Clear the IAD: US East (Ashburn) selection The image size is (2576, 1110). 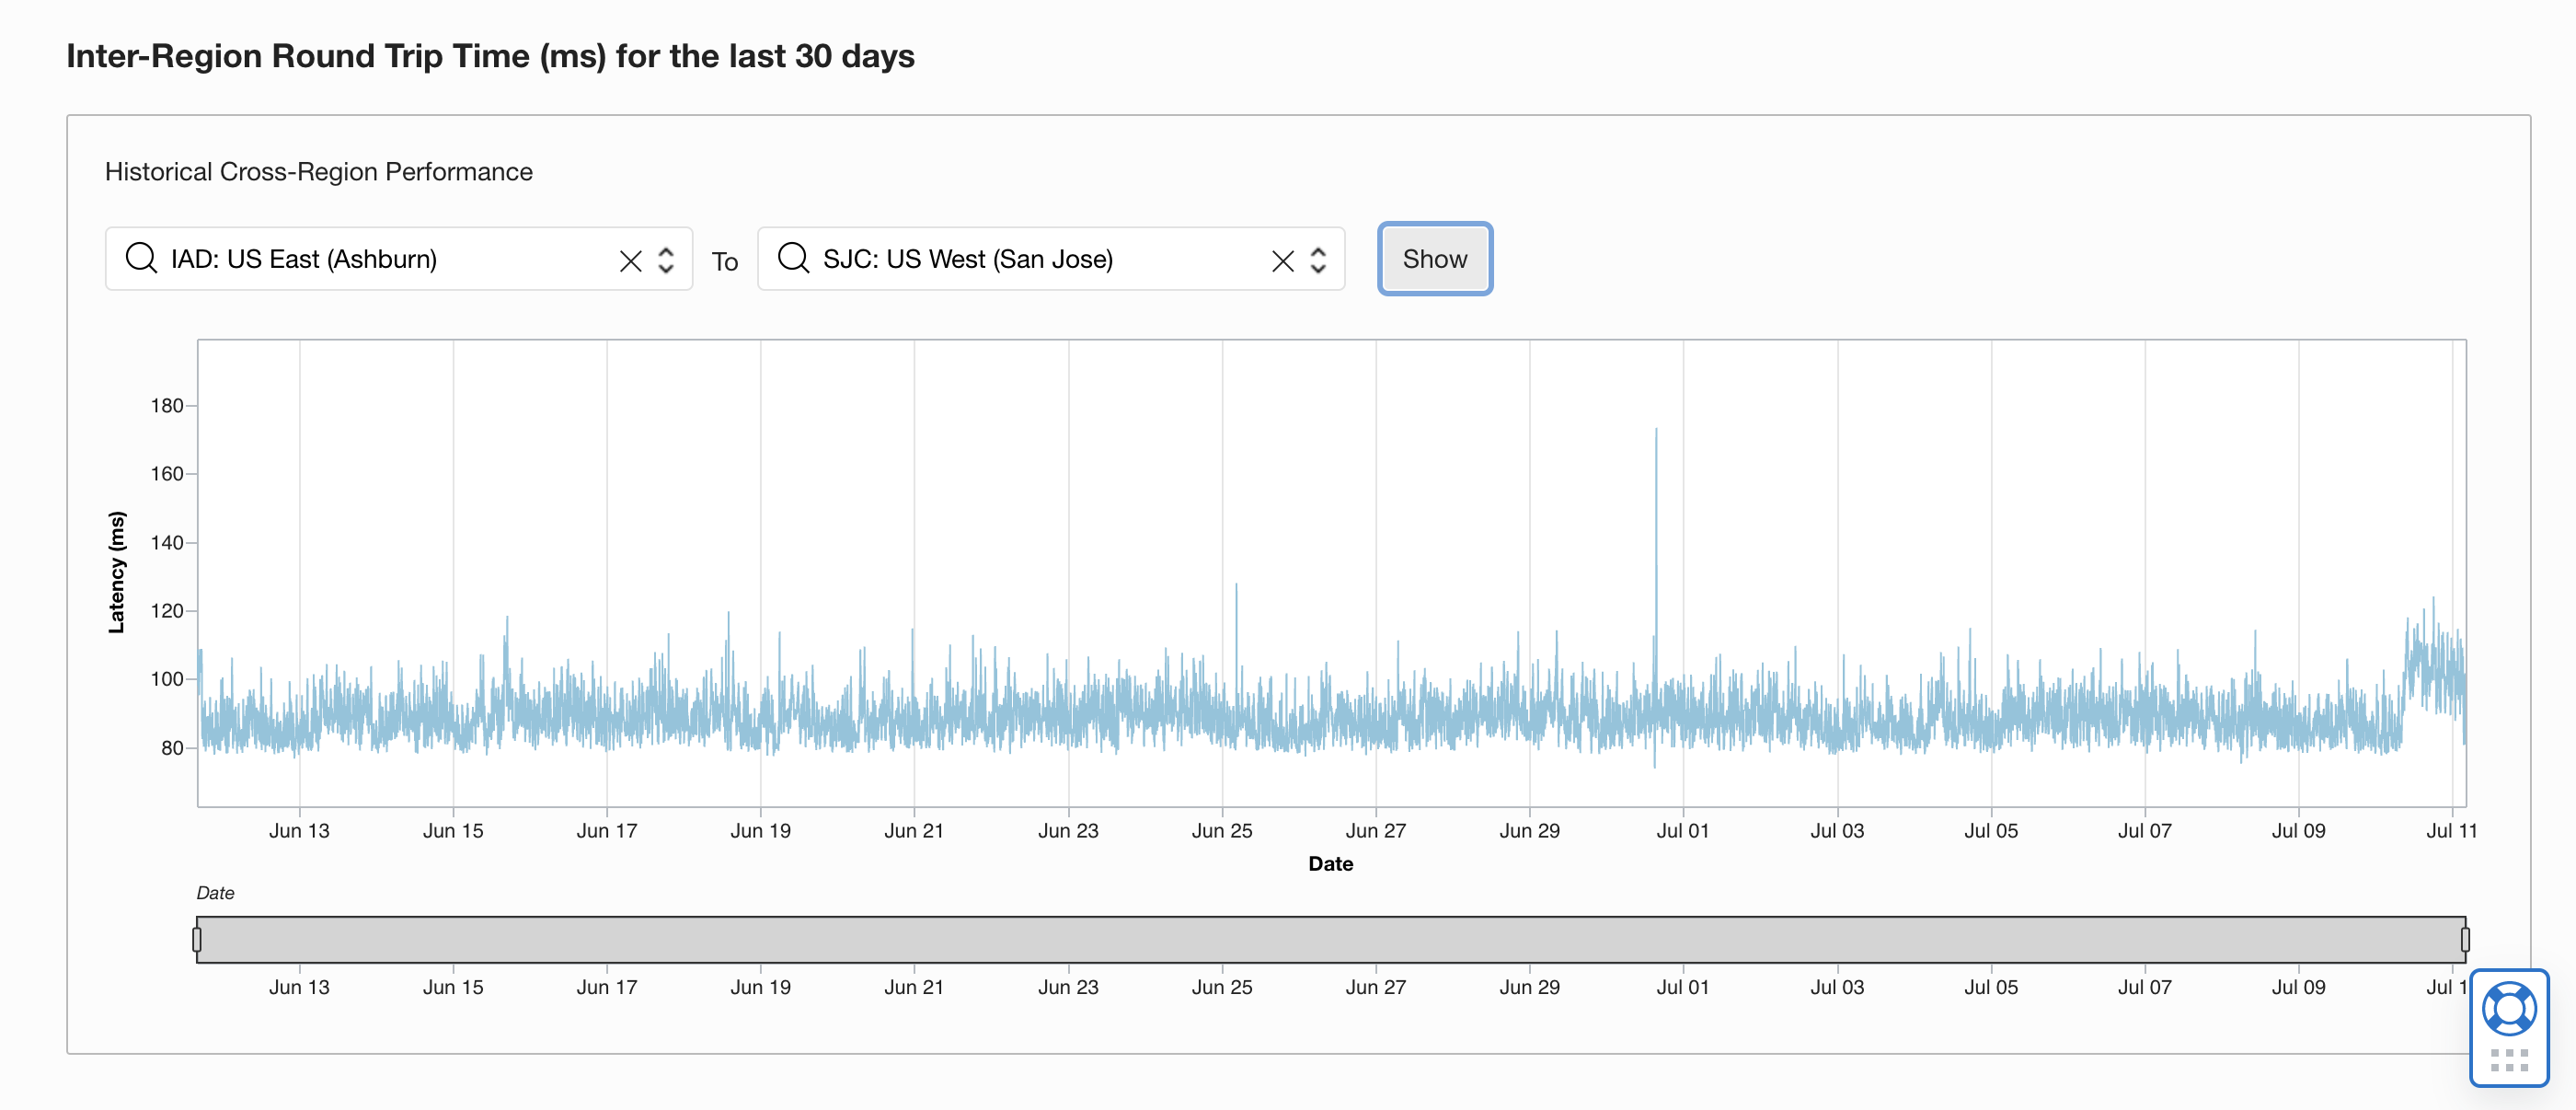click(x=630, y=260)
